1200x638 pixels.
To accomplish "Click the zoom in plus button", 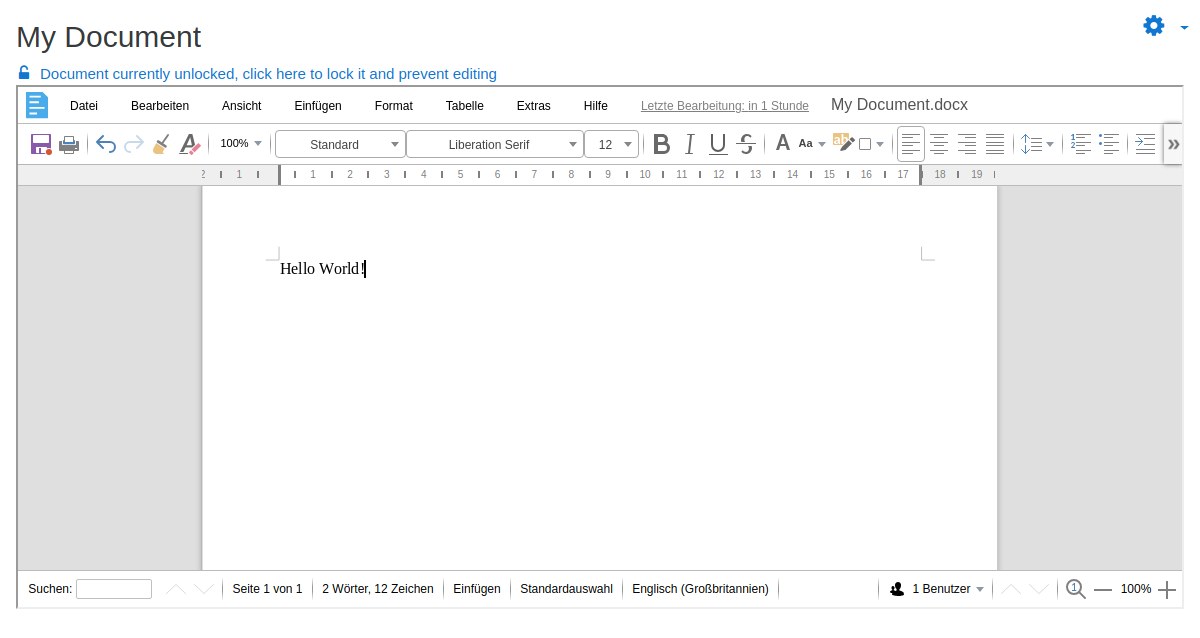I will click(x=1167, y=590).
